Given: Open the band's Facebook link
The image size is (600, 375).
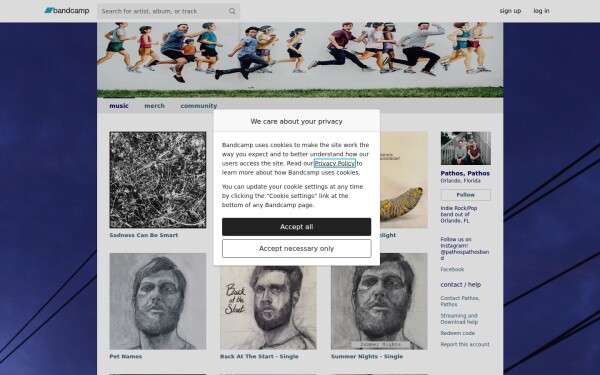Looking at the screenshot, I should click(x=452, y=269).
